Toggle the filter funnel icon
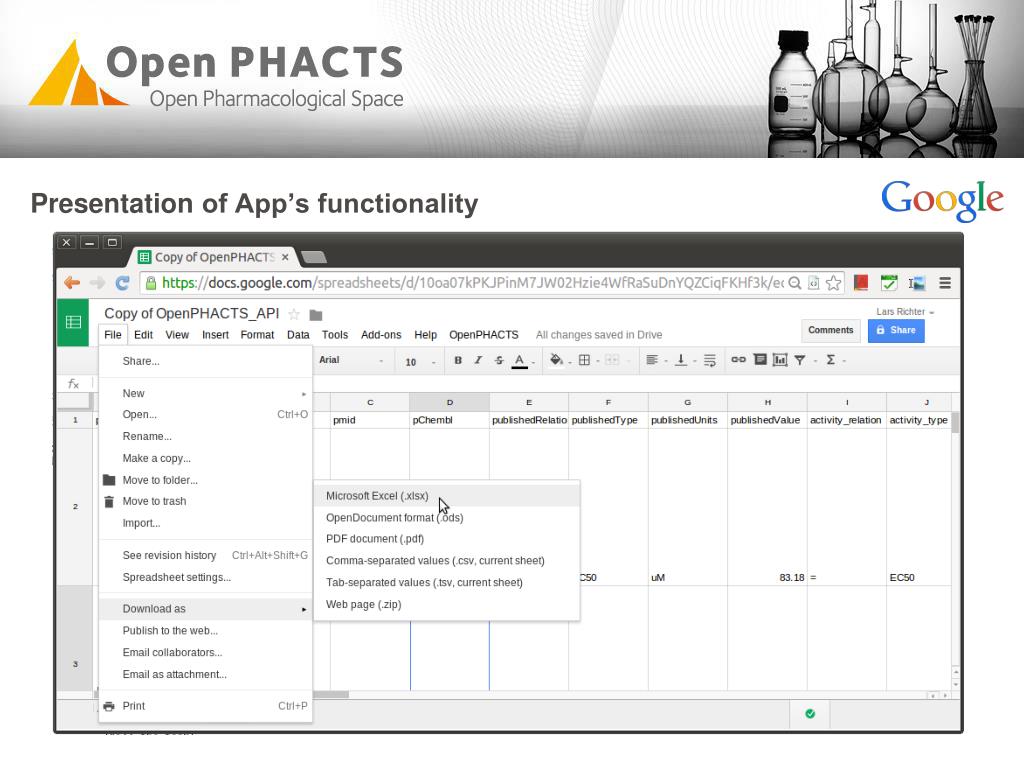This screenshot has height=768, width=1024. point(799,360)
